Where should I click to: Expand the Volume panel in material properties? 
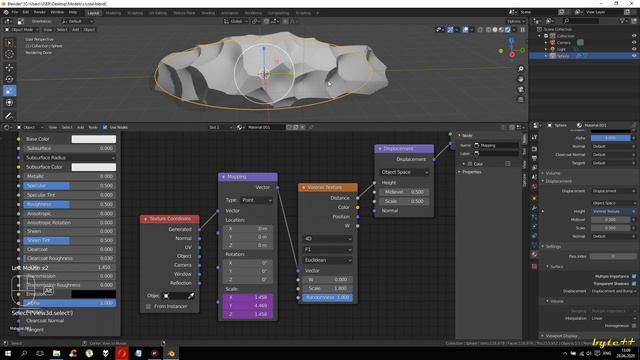[553, 173]
